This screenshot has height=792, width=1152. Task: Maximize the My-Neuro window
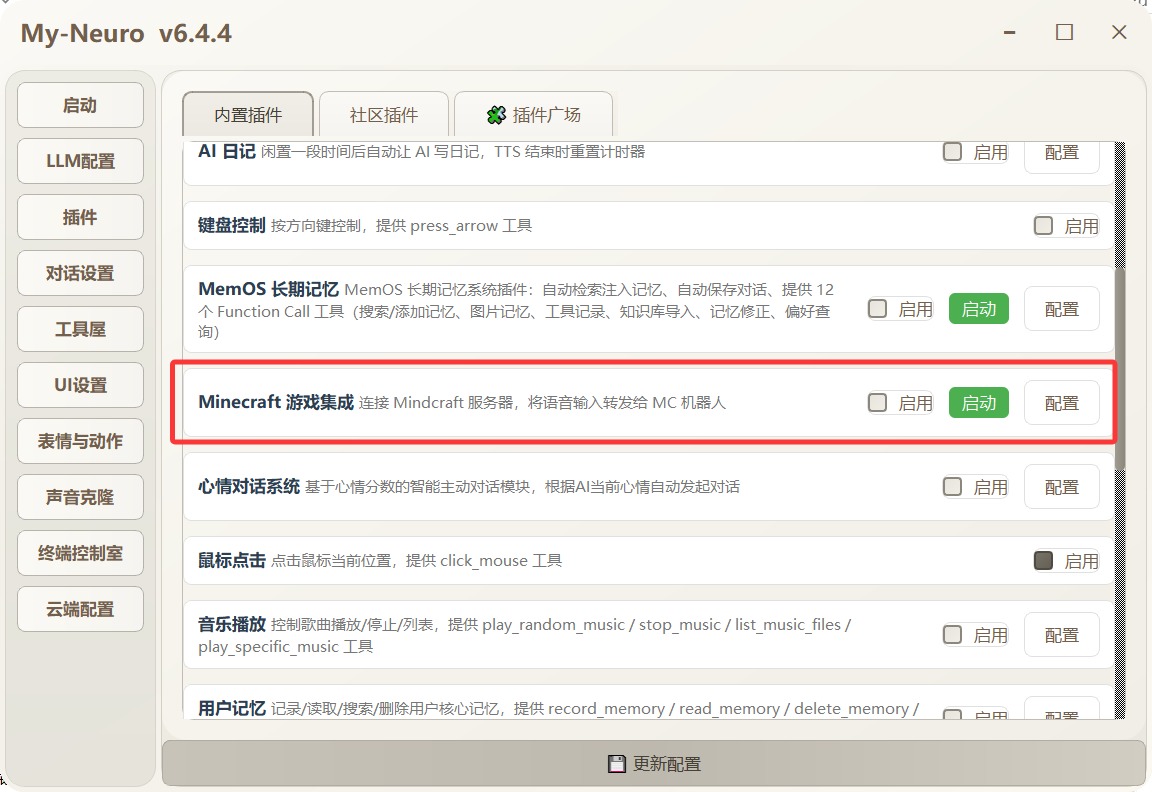[1064, 33]
